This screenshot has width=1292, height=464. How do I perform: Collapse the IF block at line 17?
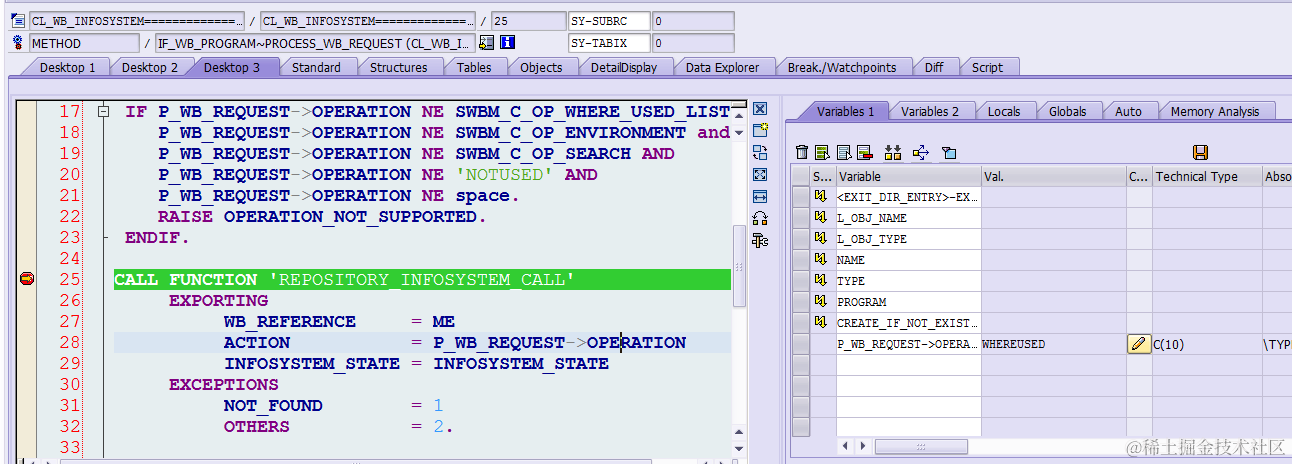pyautogui.click(x=102, y=112)
